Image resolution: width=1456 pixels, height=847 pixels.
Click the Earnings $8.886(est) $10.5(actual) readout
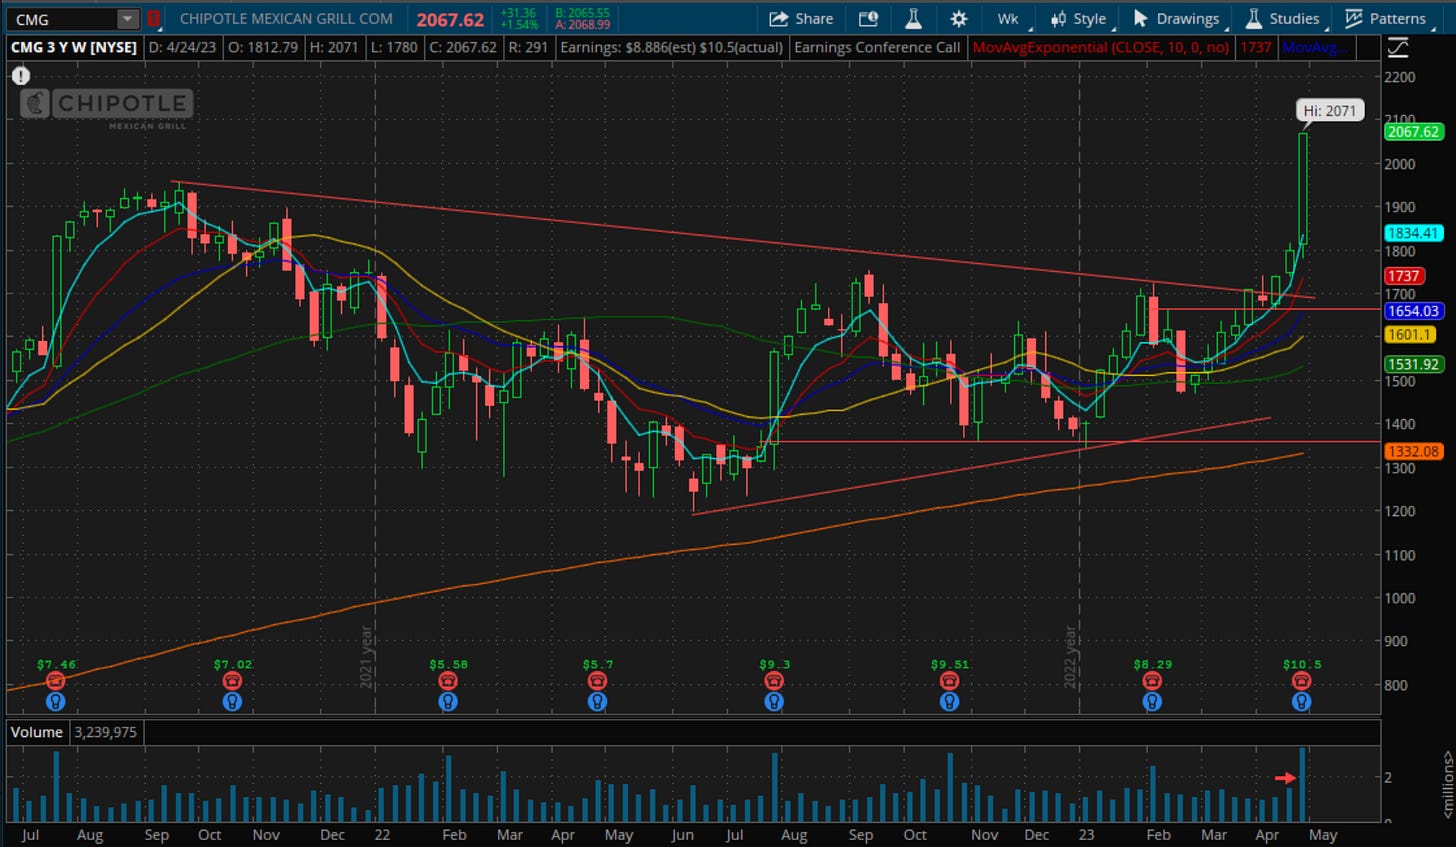pos(671,47)
